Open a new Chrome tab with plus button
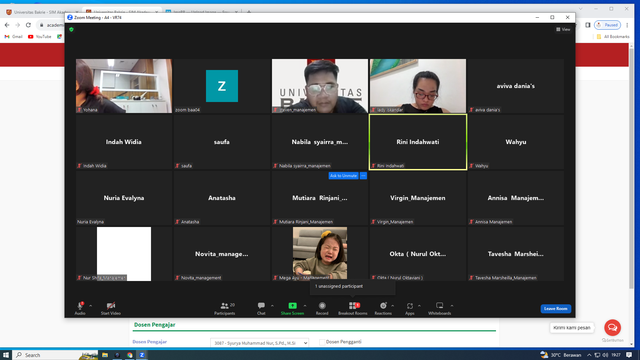 click(x=249, y=12)
